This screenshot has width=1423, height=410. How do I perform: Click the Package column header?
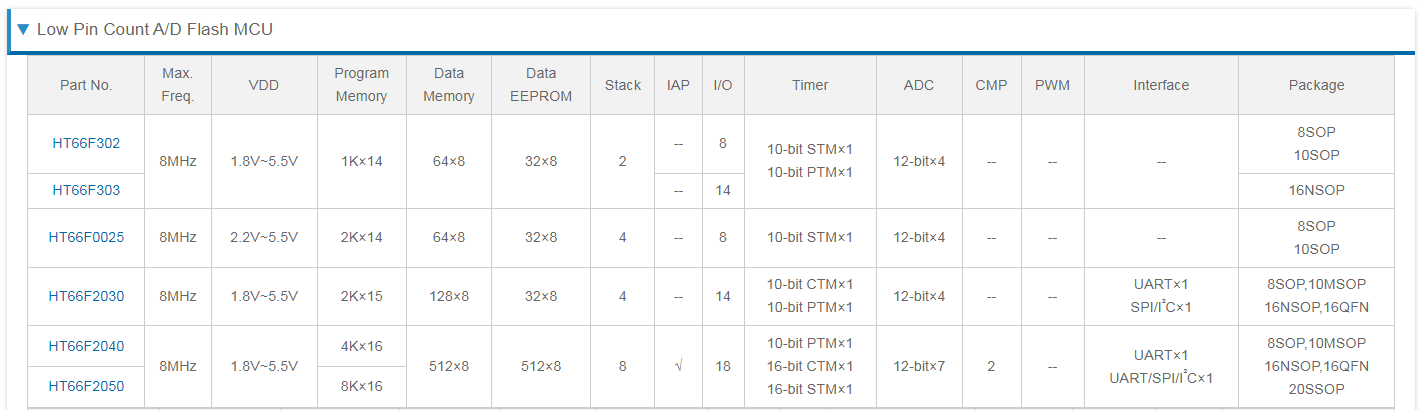pos(1316,85)
